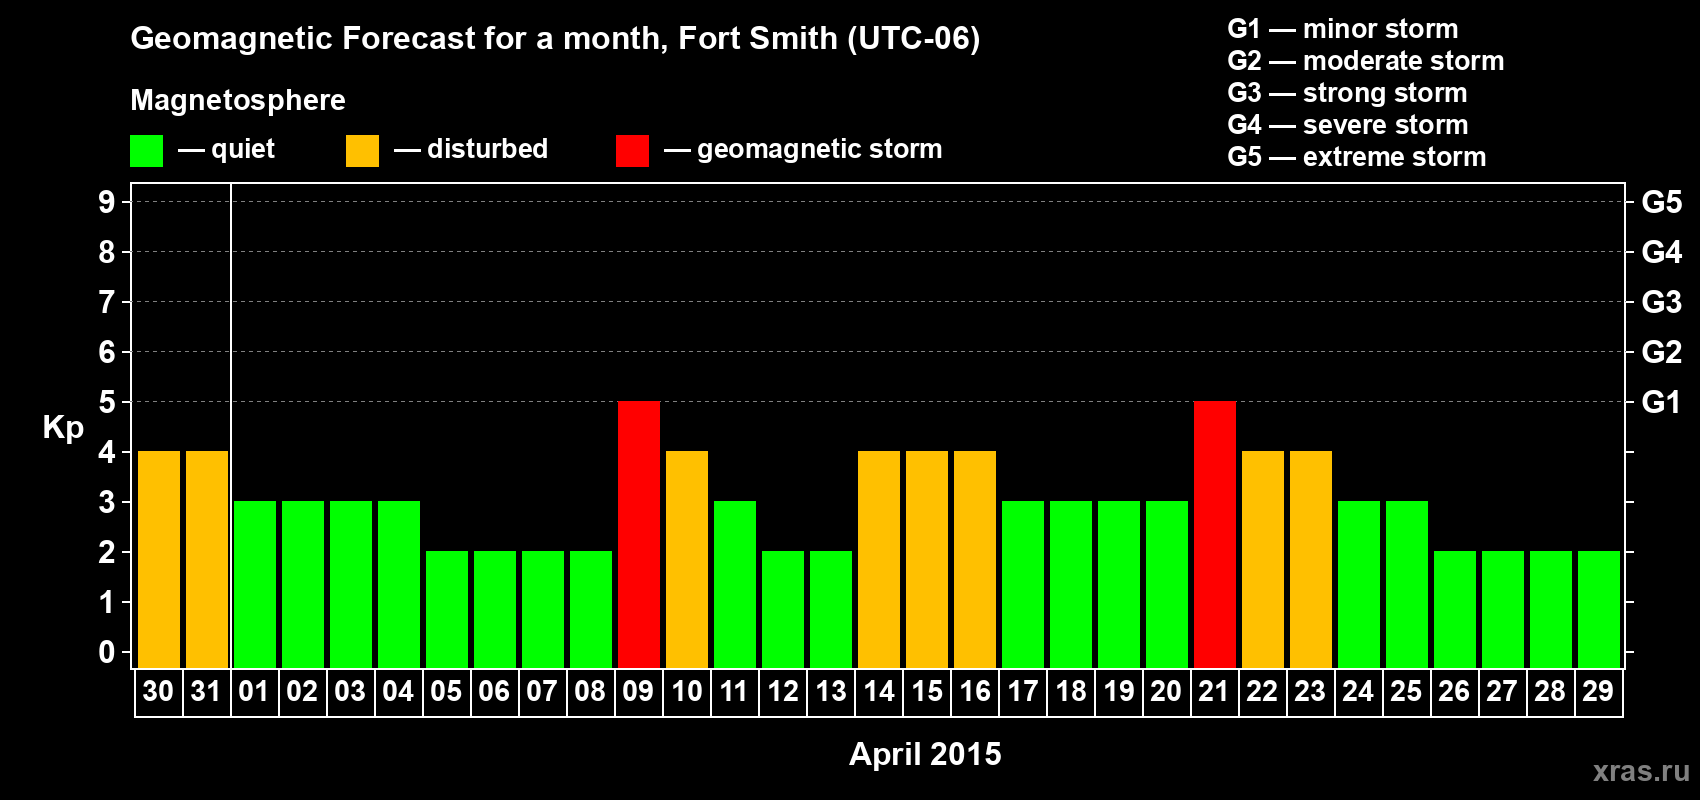
Task: Select the orange bar for April 16
Action: pos(975,560)
